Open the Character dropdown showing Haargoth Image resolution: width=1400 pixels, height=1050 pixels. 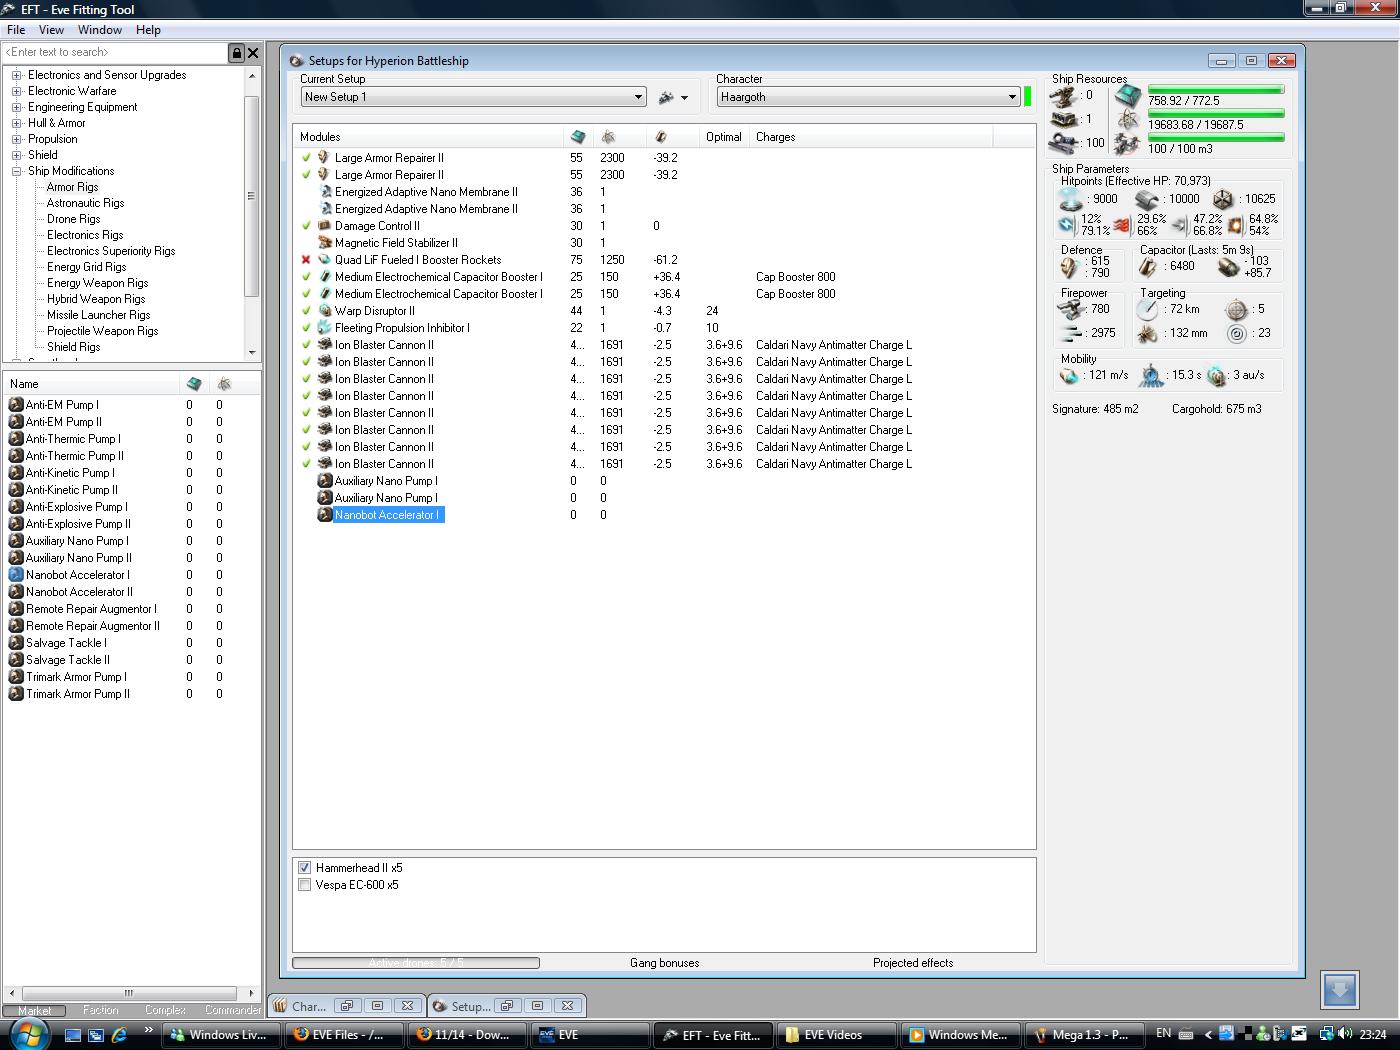1011,97
